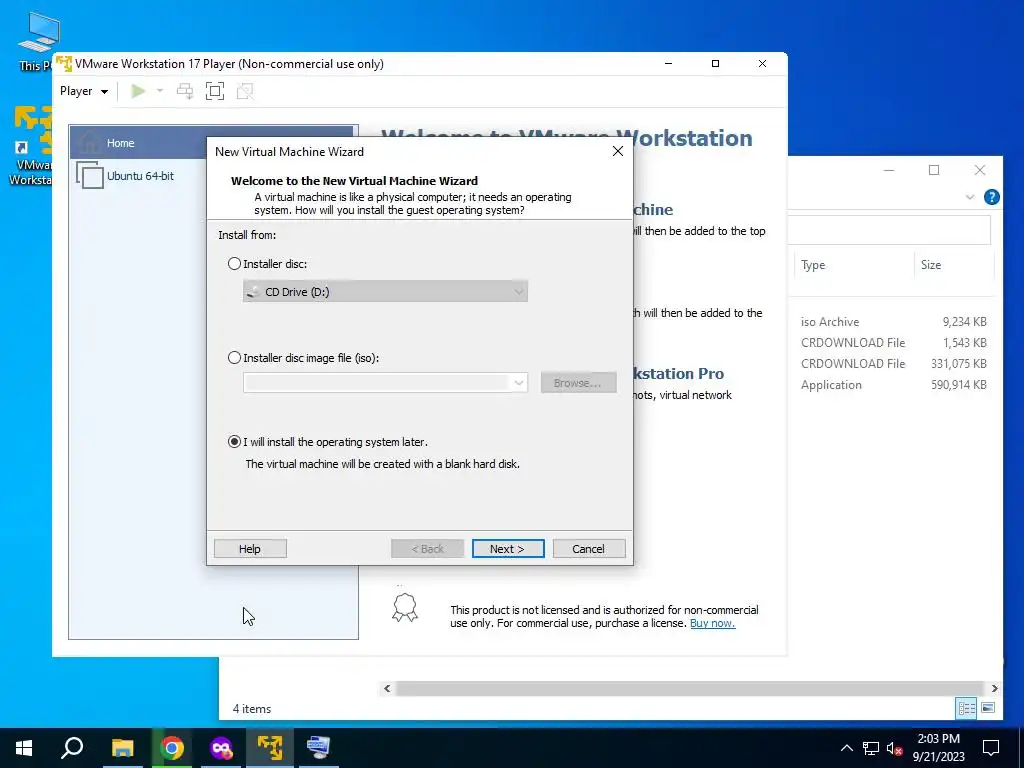Select the Installer disc radio option

pyautogui.click(x=234, y=264)
